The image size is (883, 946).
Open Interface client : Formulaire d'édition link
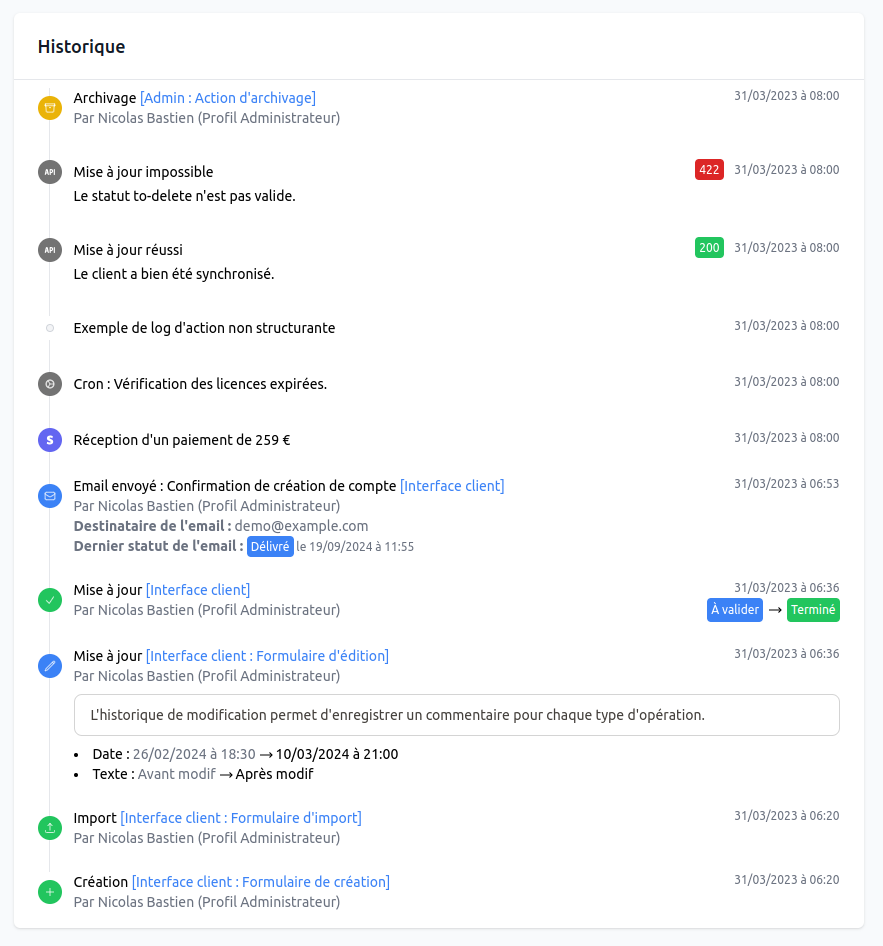coord(267,656)
